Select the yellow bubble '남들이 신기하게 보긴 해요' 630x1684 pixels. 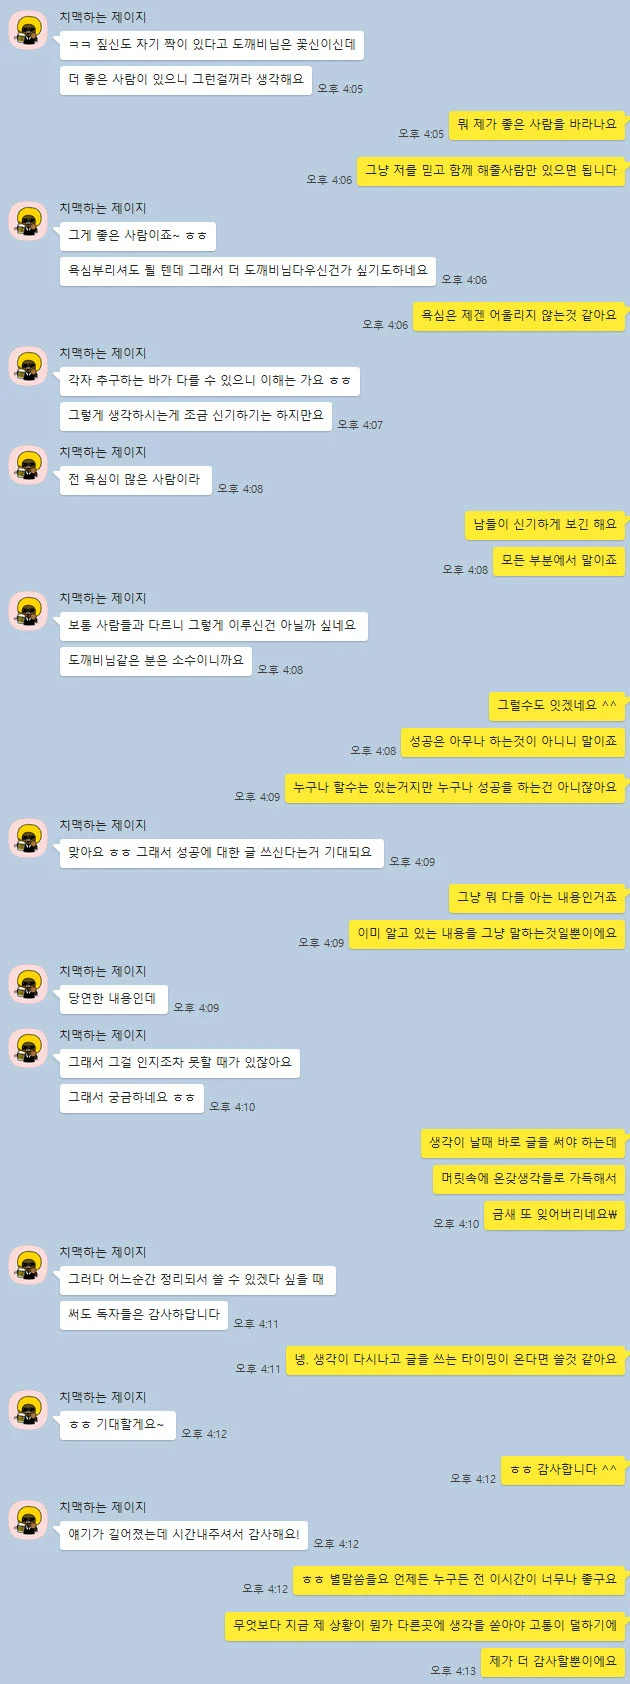(x=545, y=525)
